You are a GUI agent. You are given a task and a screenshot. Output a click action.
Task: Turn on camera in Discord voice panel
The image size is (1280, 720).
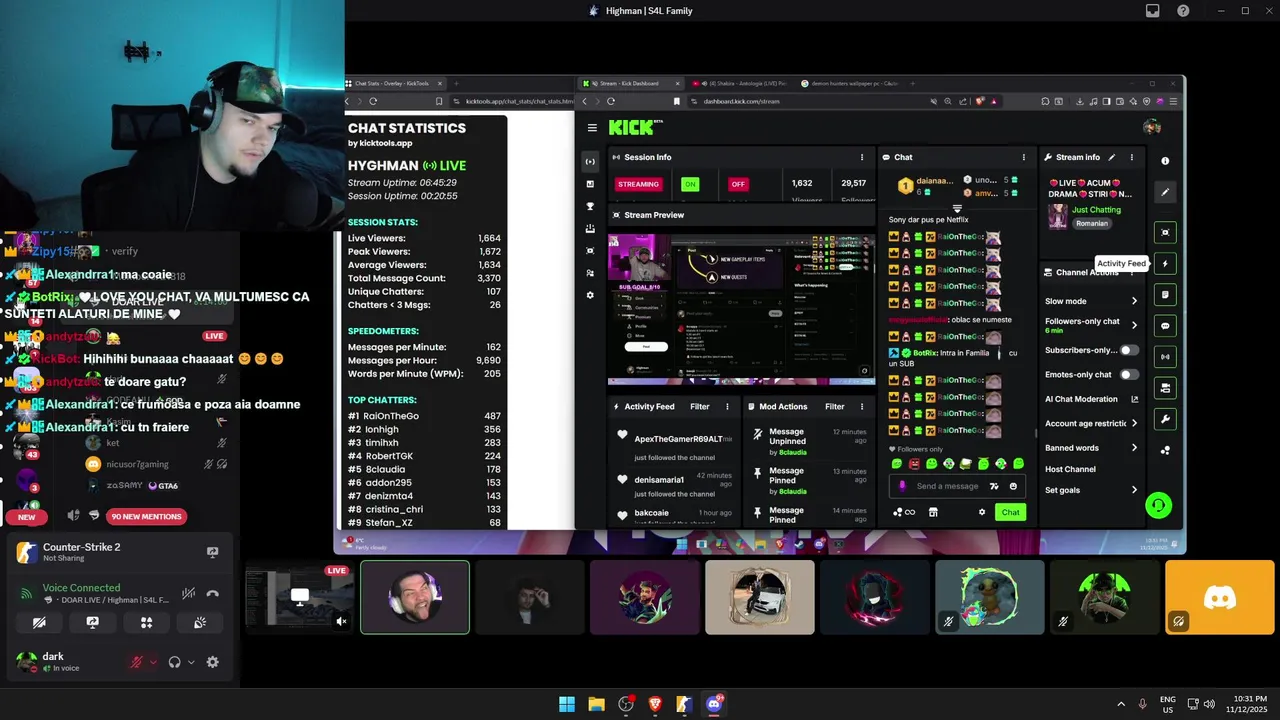pyautogui.click(x=39, y=622)
